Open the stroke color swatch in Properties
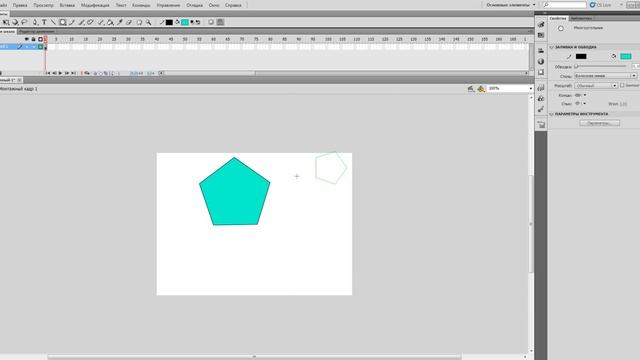This screenshot has width=640, height=360. click(581, 56)
